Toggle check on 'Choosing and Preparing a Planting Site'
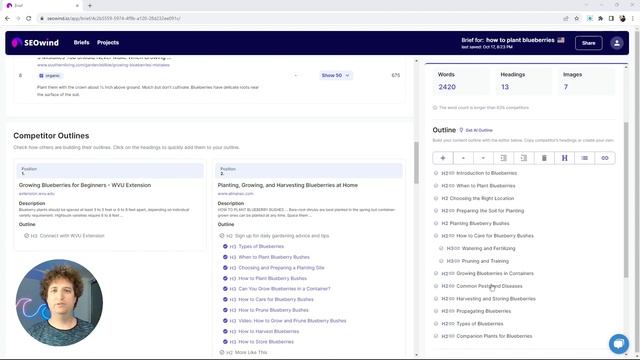Screen dimensions: 640x360 point(225,268)
